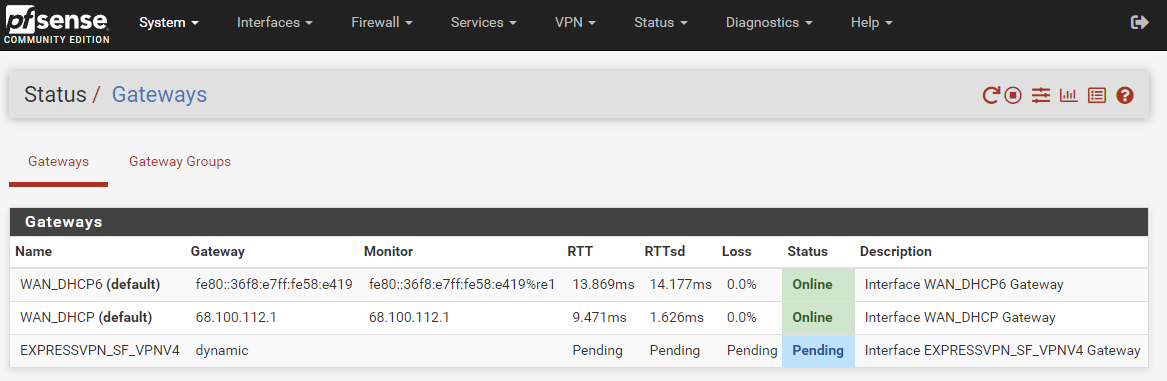1167x381 pixels.
Task: Expand the System dropdown menu
Action: tap(169, 22)
